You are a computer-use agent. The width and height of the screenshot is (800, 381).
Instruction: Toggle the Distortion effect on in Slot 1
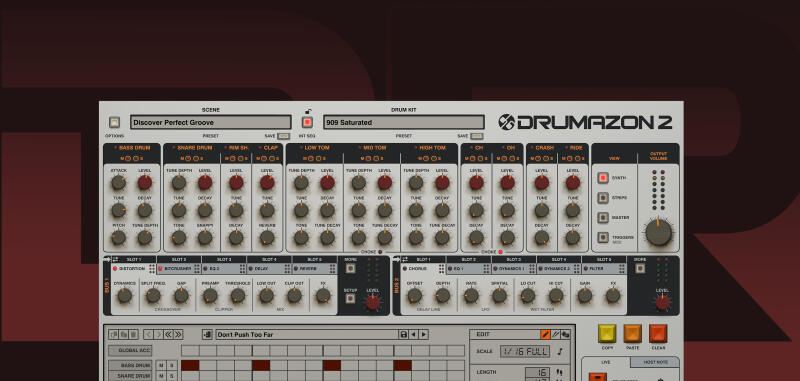115,268
